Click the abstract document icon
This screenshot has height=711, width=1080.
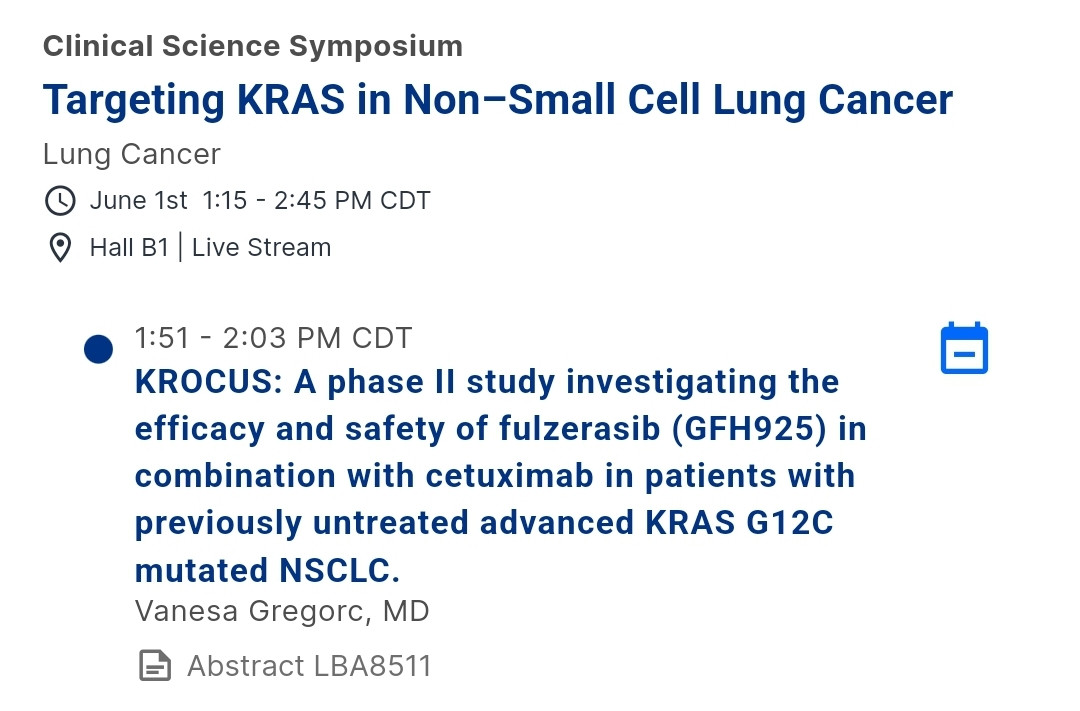coord(155,666)
